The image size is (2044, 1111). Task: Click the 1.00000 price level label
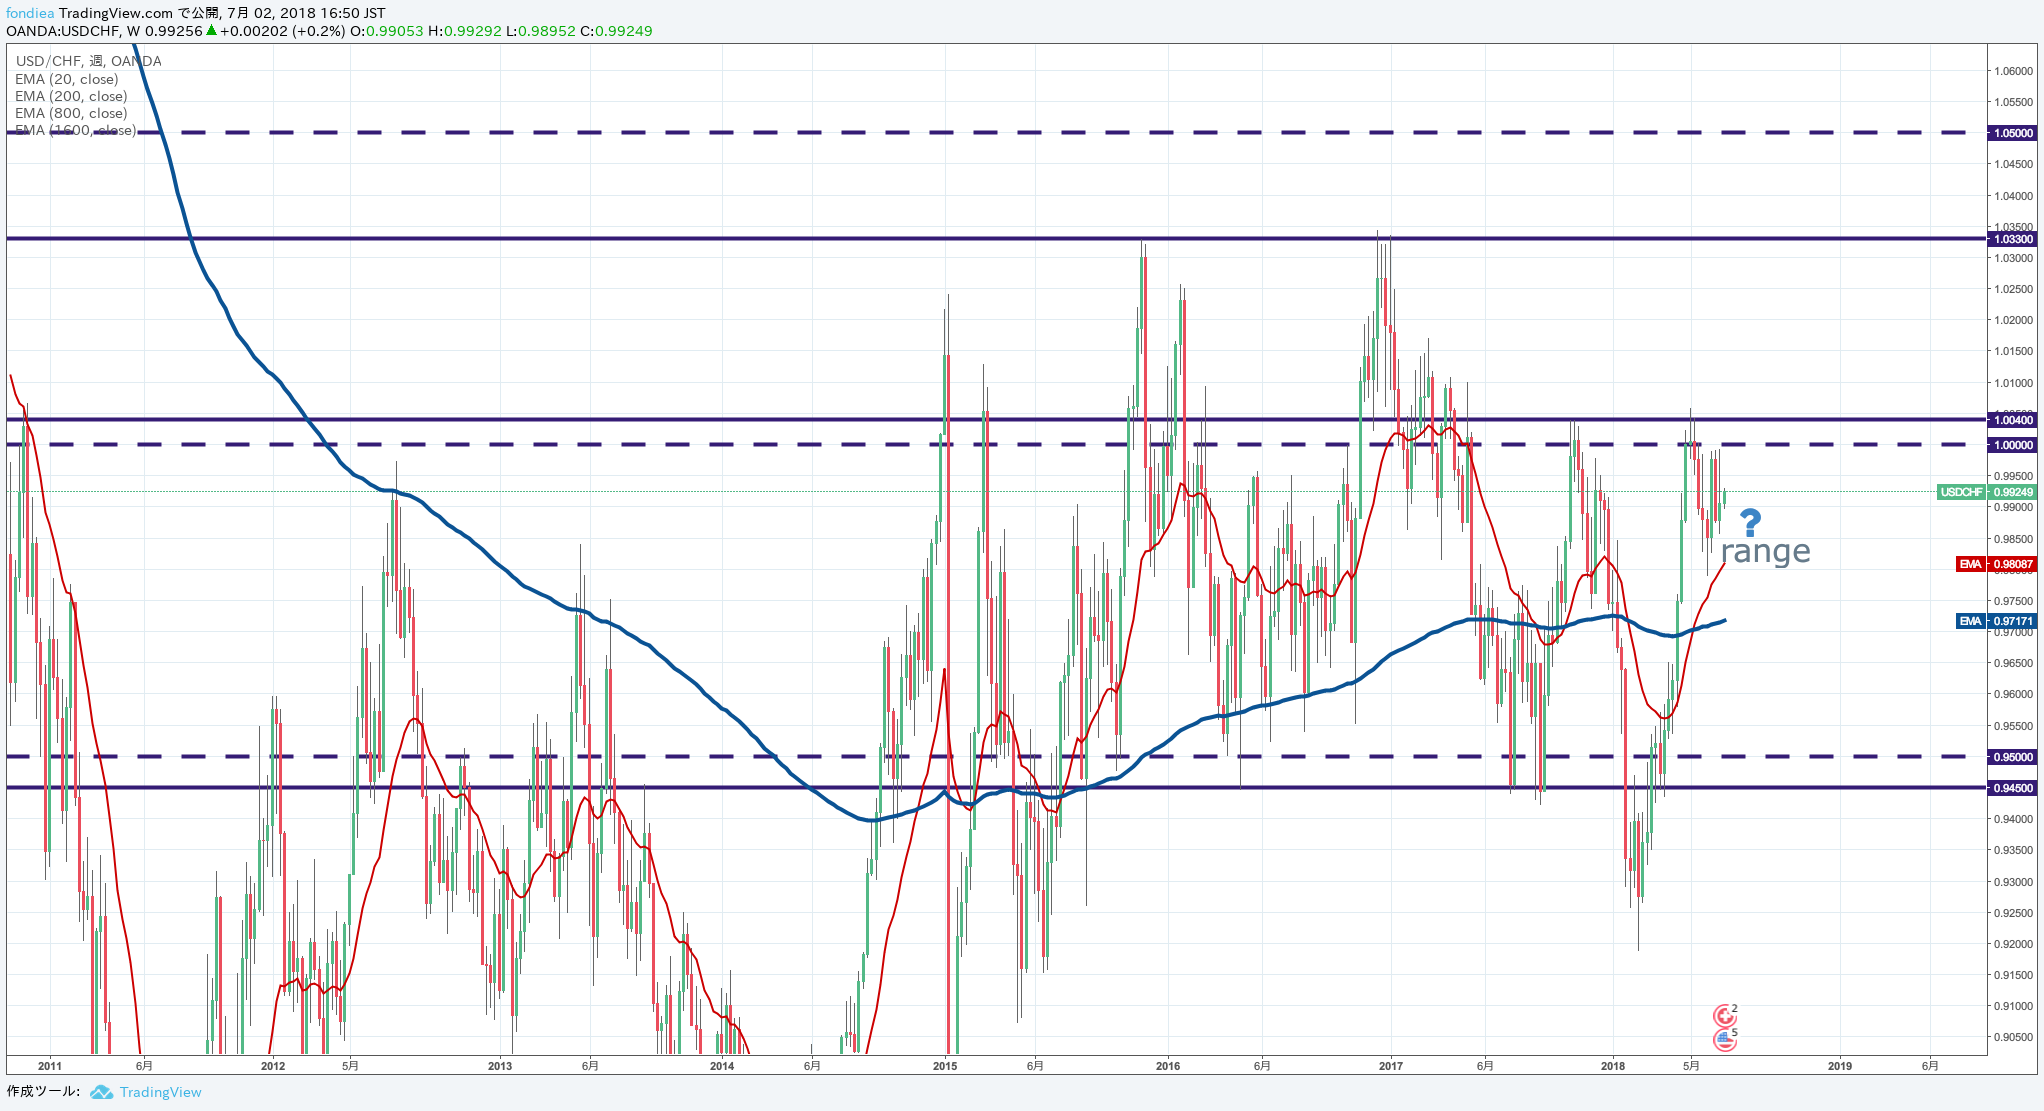coord(2012,445)
